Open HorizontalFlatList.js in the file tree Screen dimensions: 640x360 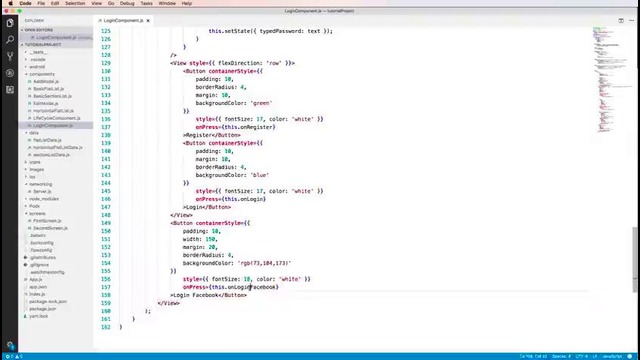(53, 111)
